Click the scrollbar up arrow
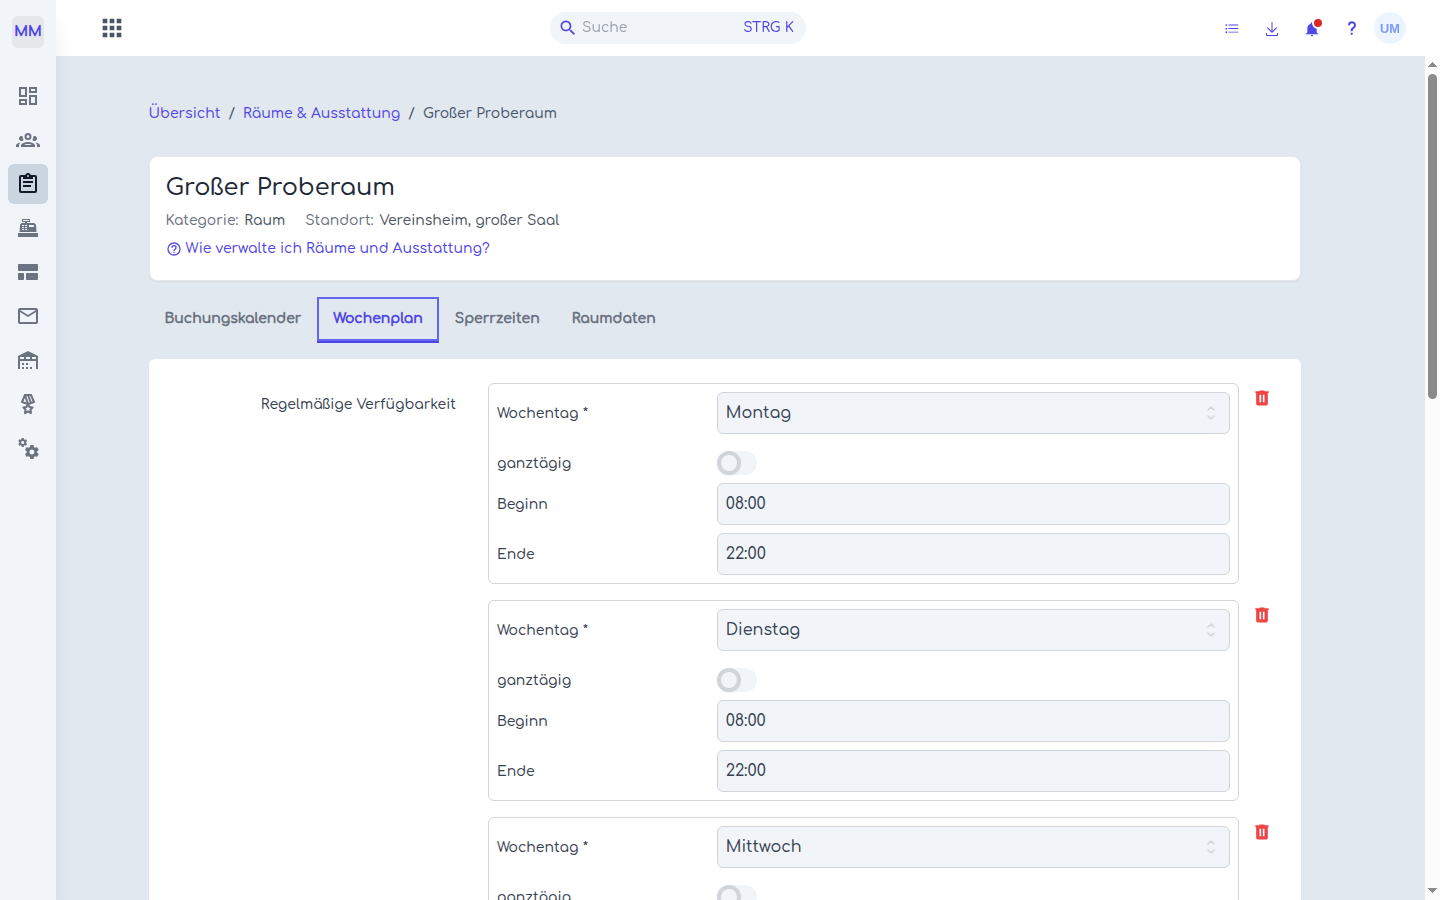The width and height of the screenshot is (1440, 900). 1432,64
